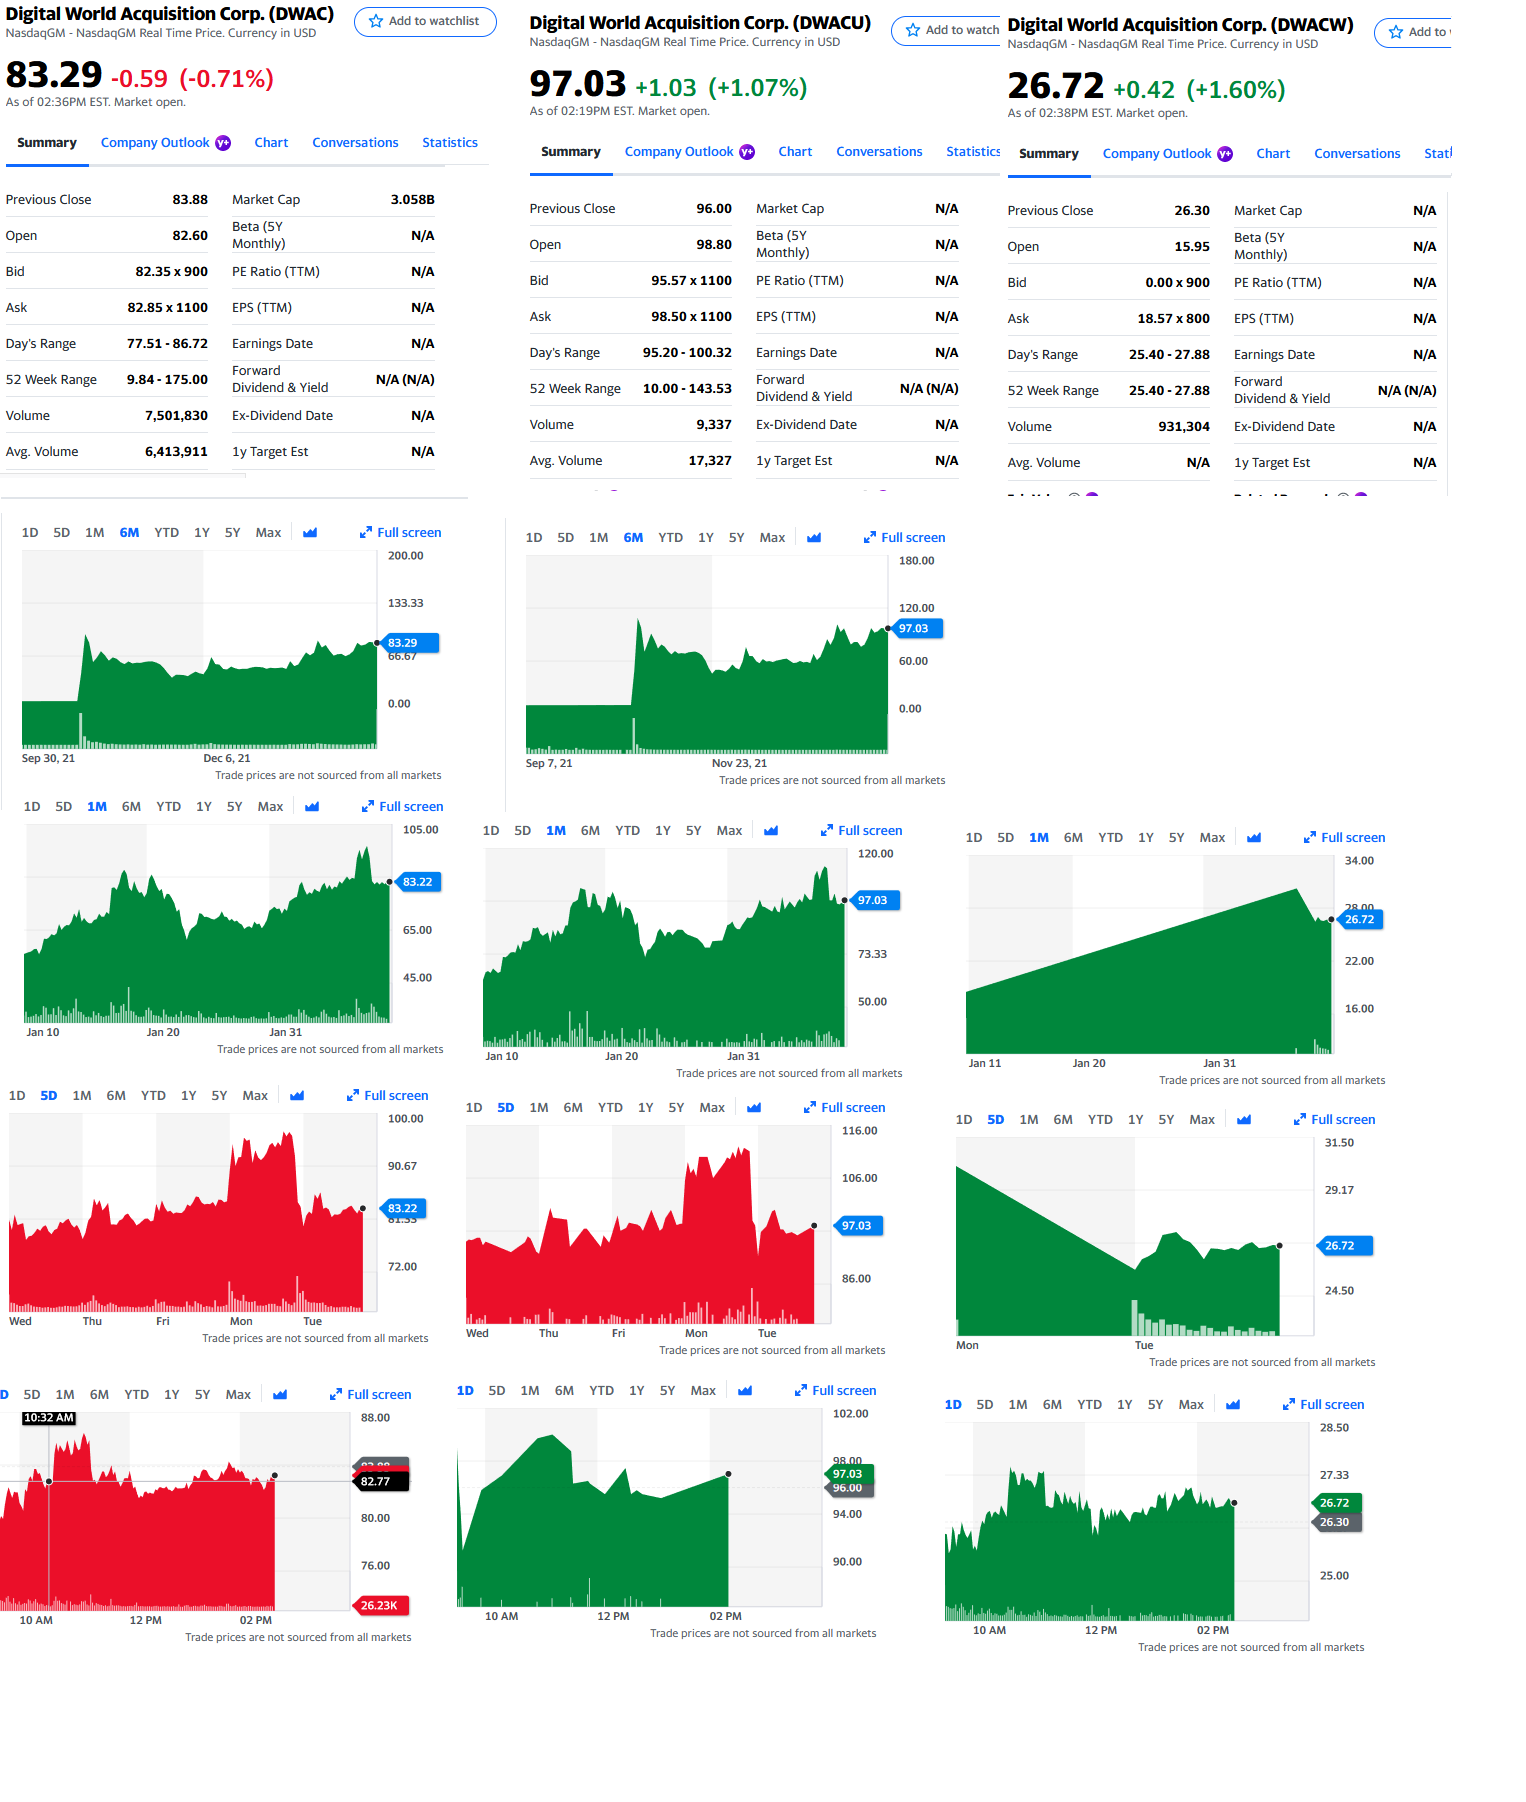1526x1802 pixels.
Task: Click the star icon in DWAC Add to watchlist
Action: click(x=376, y=21)
